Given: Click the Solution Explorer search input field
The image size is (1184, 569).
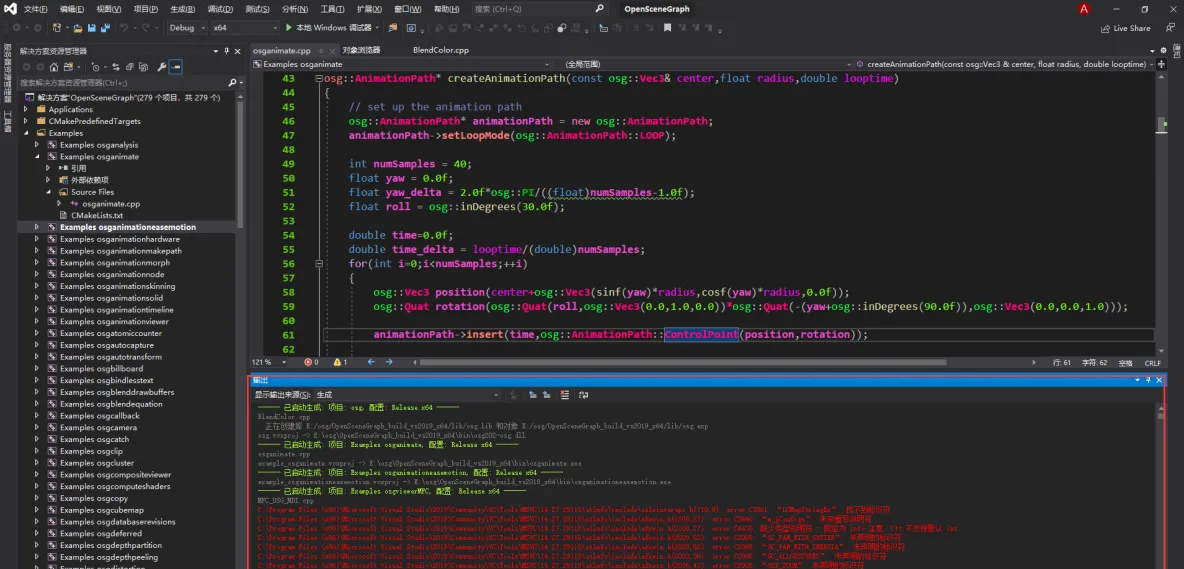Looking at the screenshot, I should pyautogui.click(x=121, y=82).
